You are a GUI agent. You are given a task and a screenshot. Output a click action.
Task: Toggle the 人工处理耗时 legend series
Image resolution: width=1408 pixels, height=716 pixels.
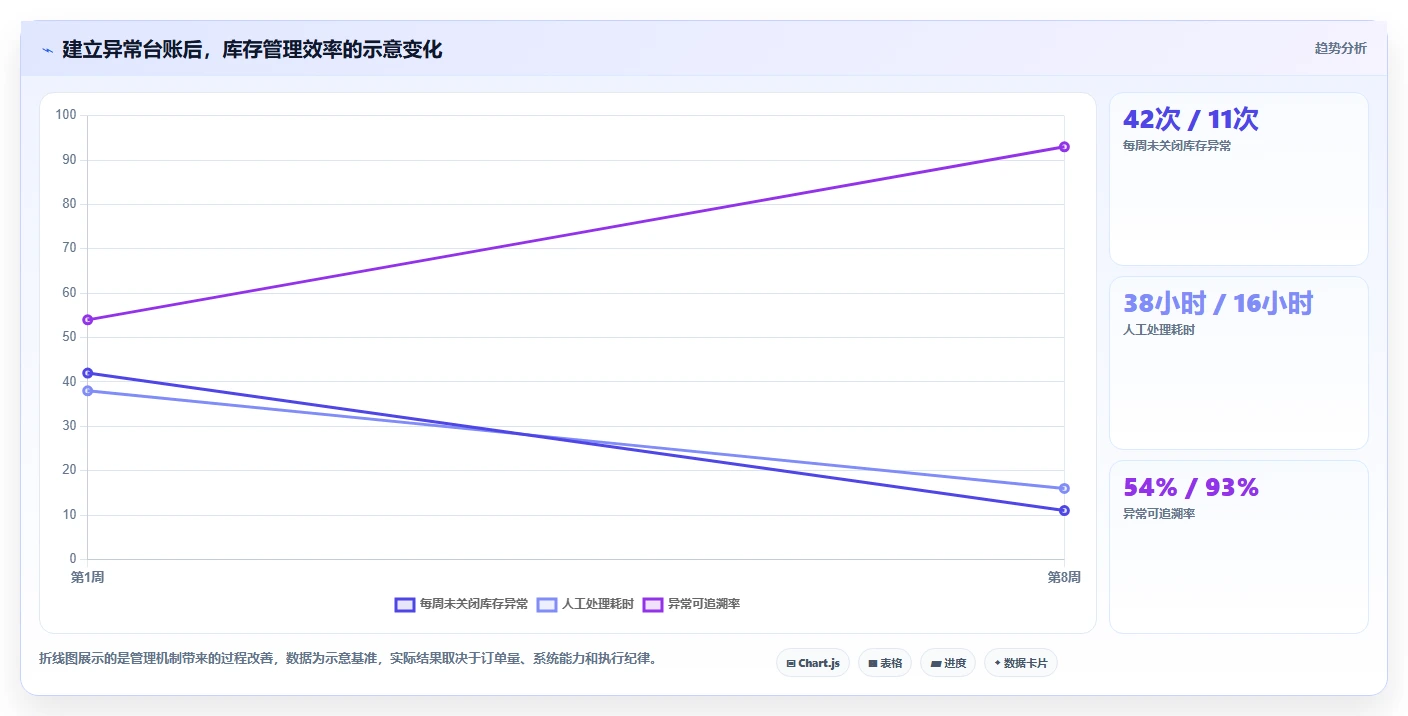coord(585,604)
